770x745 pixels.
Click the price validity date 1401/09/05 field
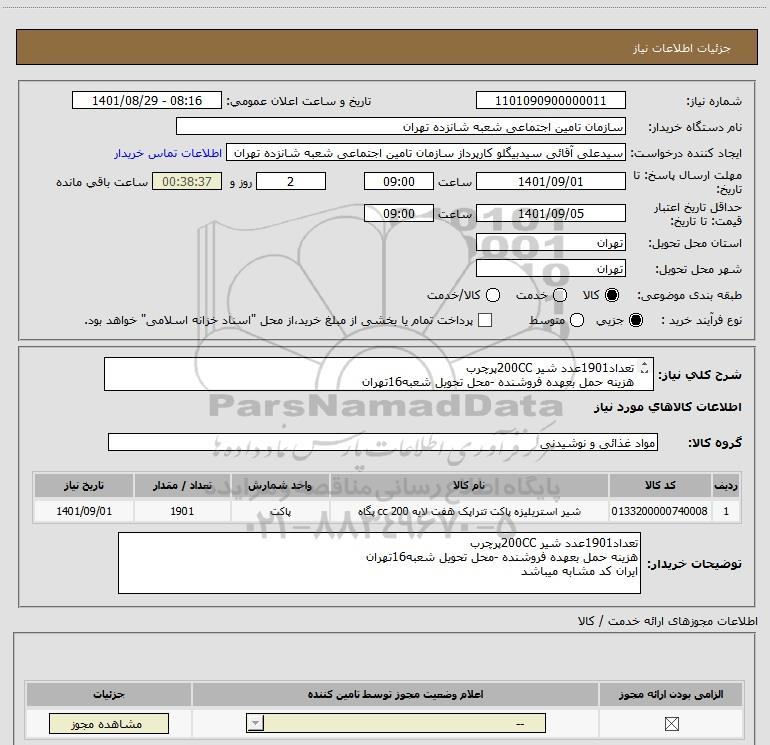[x=550, y=214]
